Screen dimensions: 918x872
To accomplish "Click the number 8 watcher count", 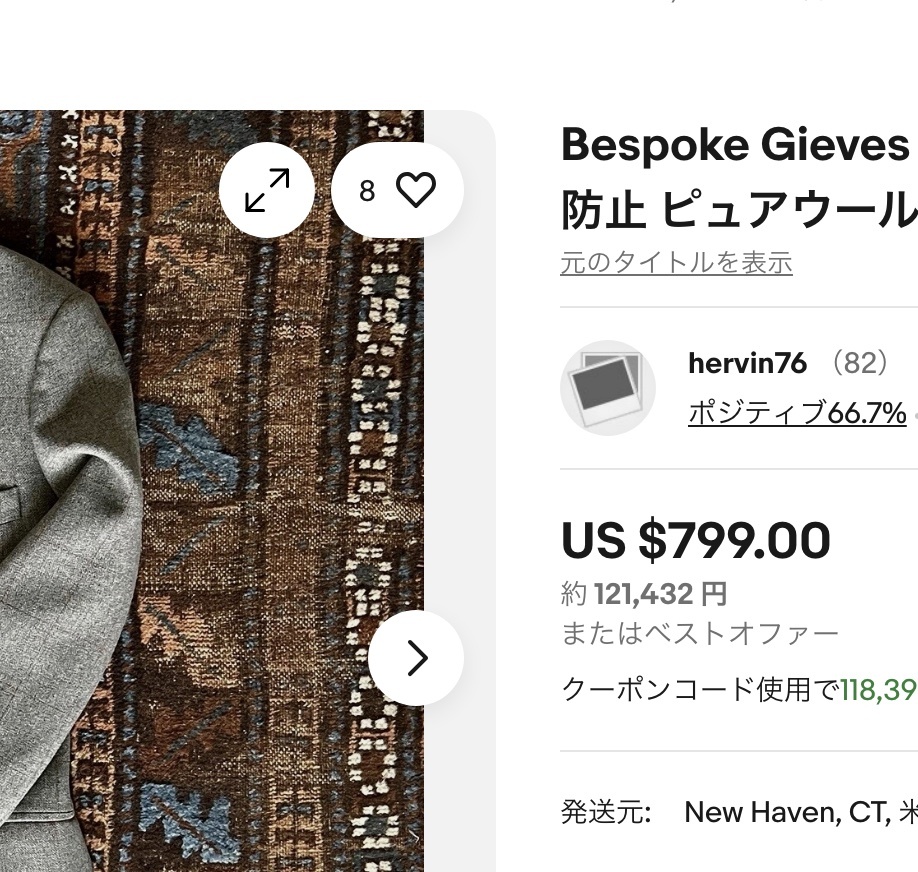I will click(x=367, y=191).
